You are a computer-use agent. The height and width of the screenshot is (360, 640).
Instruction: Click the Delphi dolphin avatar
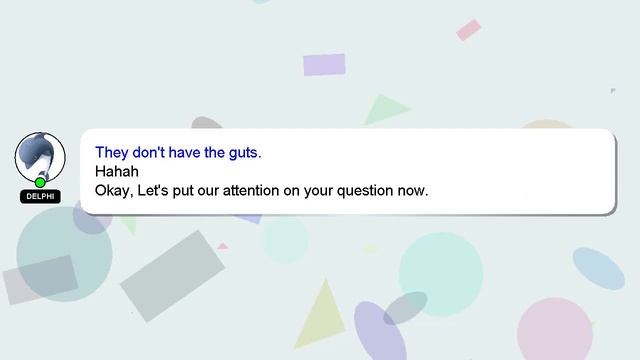[40, 157]
